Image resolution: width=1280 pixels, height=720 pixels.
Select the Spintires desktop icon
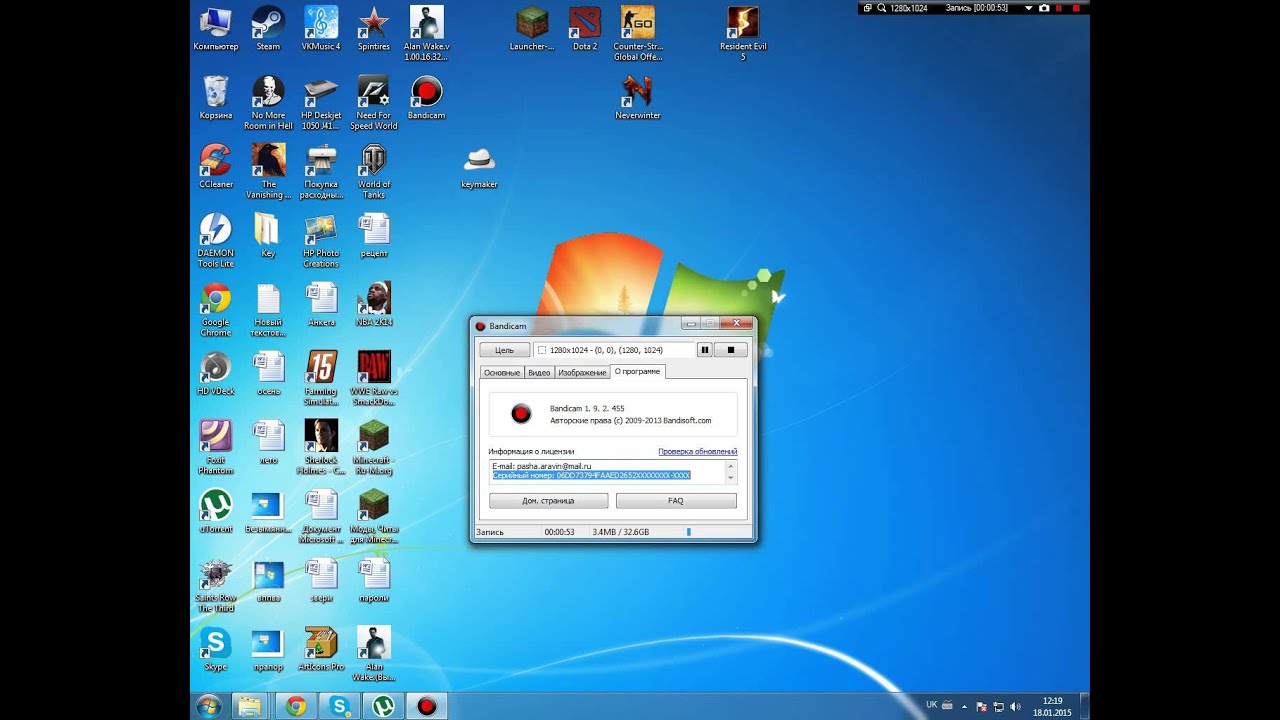point(374,29)
